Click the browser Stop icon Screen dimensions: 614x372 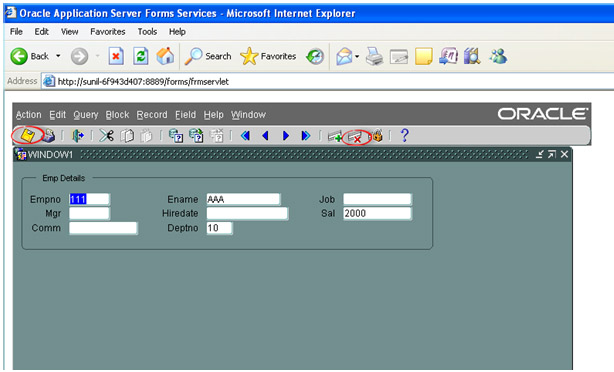[x=116, y=56]
